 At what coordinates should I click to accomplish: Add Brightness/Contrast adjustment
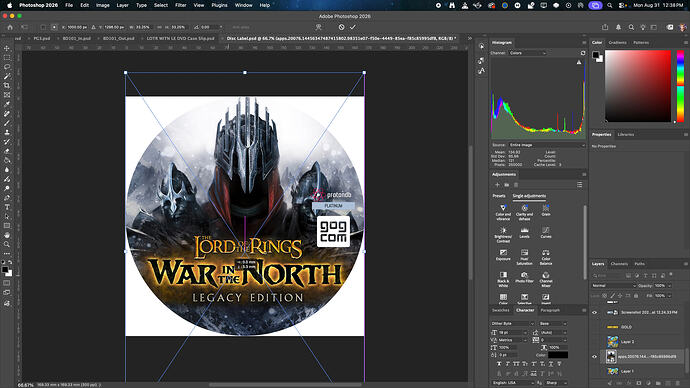point(503,235)
